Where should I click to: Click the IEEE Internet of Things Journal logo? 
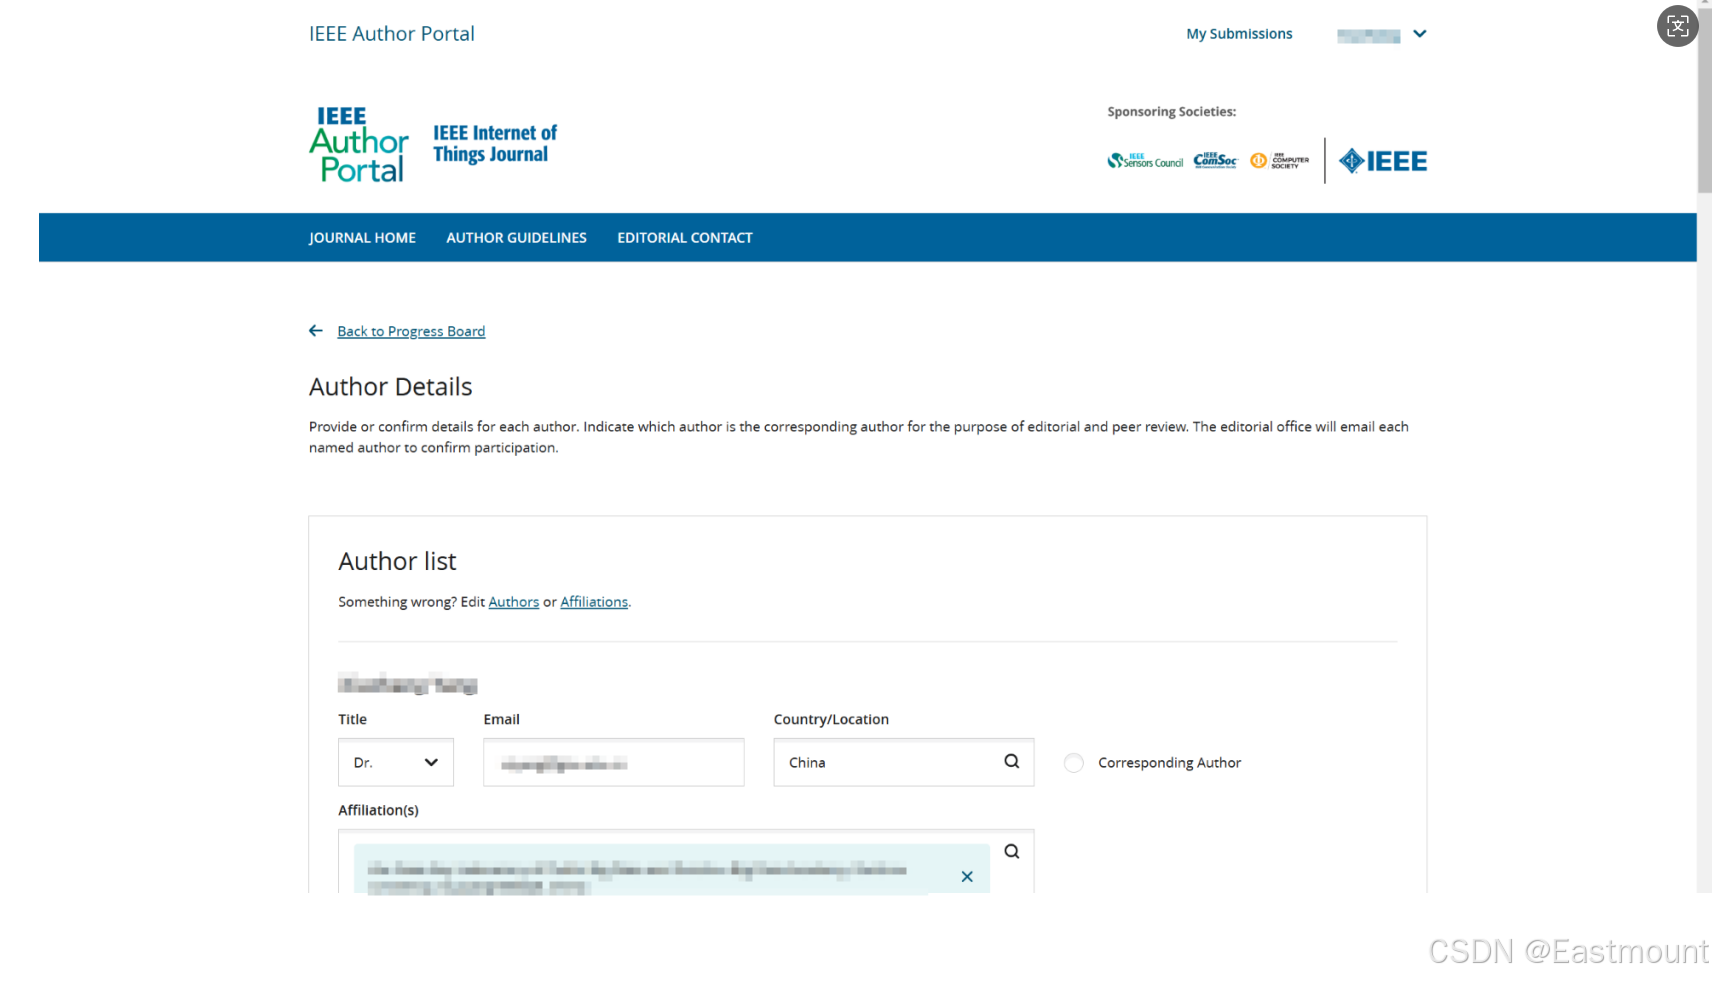point(495,144)
